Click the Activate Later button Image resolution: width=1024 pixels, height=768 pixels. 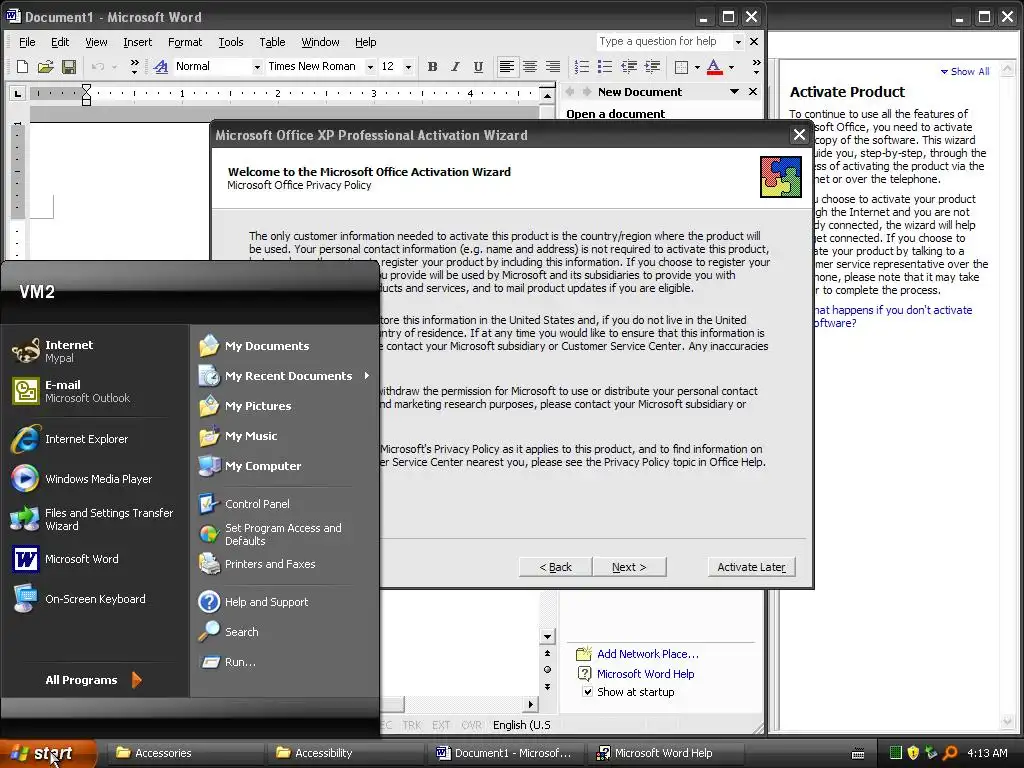point(751,567)
